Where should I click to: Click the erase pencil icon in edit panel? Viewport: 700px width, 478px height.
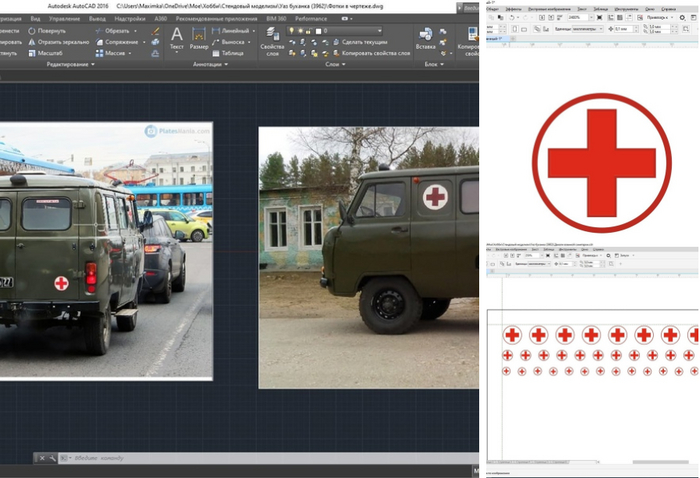155,31
